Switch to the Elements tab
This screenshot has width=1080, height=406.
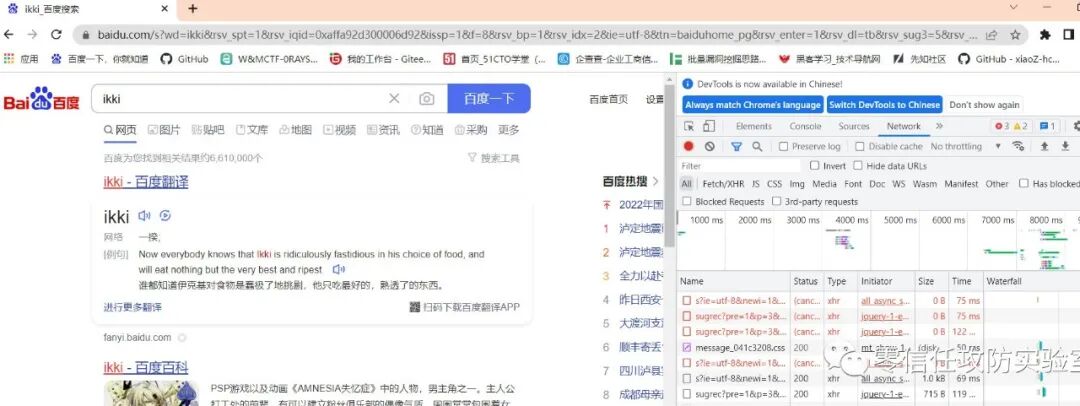click(x=754, y=126)
